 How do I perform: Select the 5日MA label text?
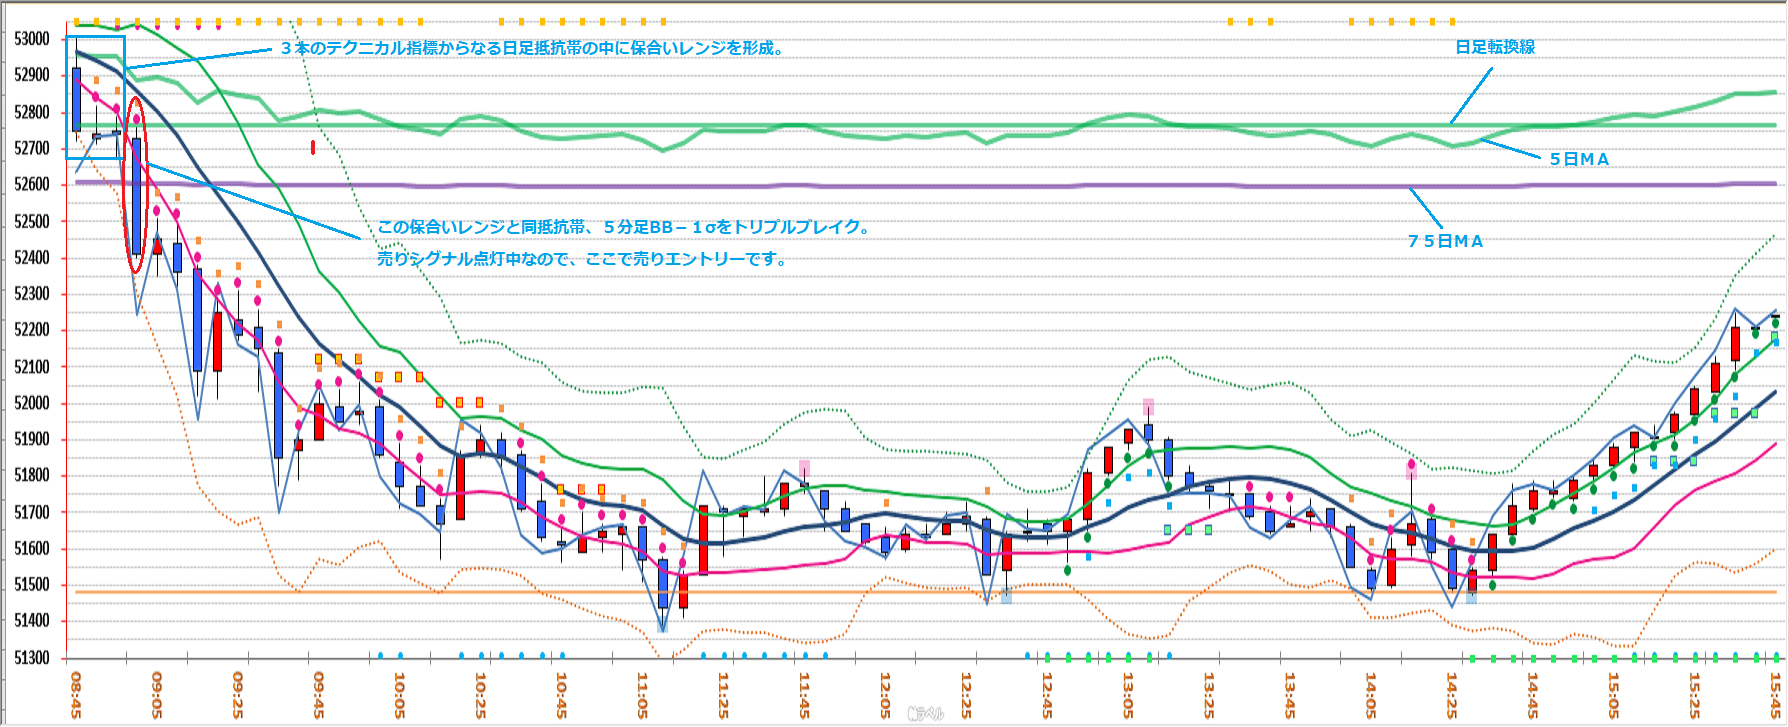click(x=1579, y=159)
